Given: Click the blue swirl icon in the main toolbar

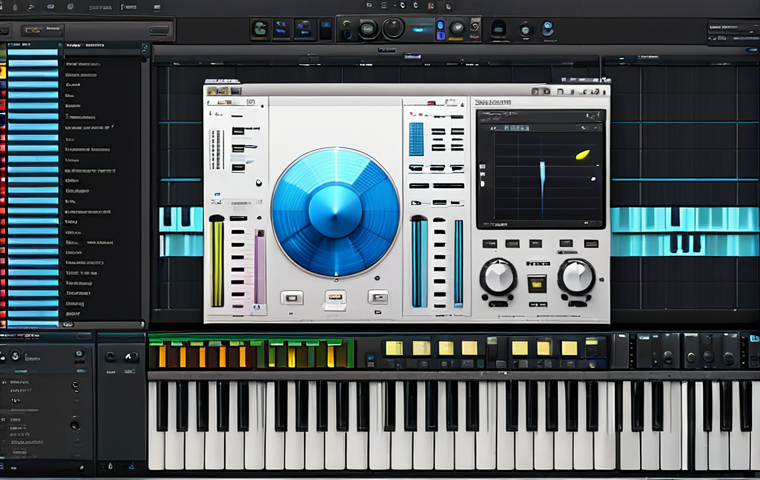Looking at the screenshot, I should click(547, 29).
